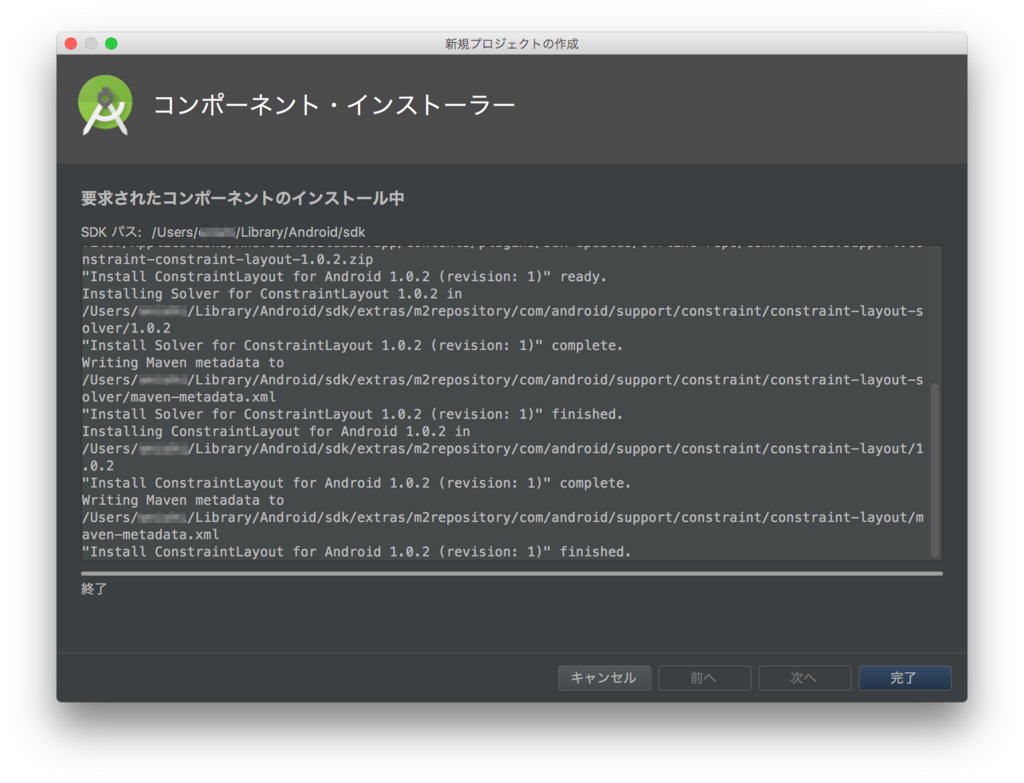The width and height of the screenshot is (1024, 783).
Task: Click the title 新規プロジェクトの作成
Action: [x=511, y=44]
